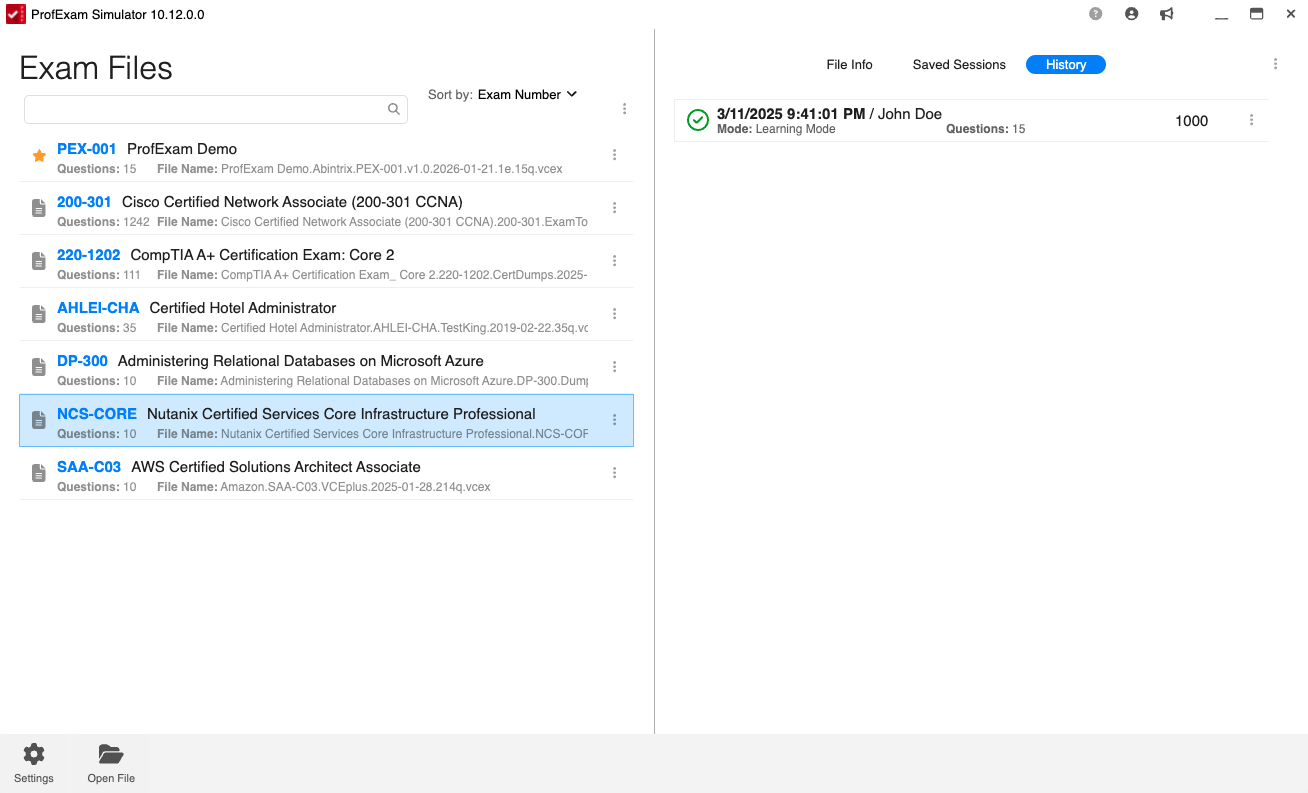Screen dimensions: 1308x793
Task: Open the more options menu for AHLEI-CHA
Action: [x=614, y=314]
